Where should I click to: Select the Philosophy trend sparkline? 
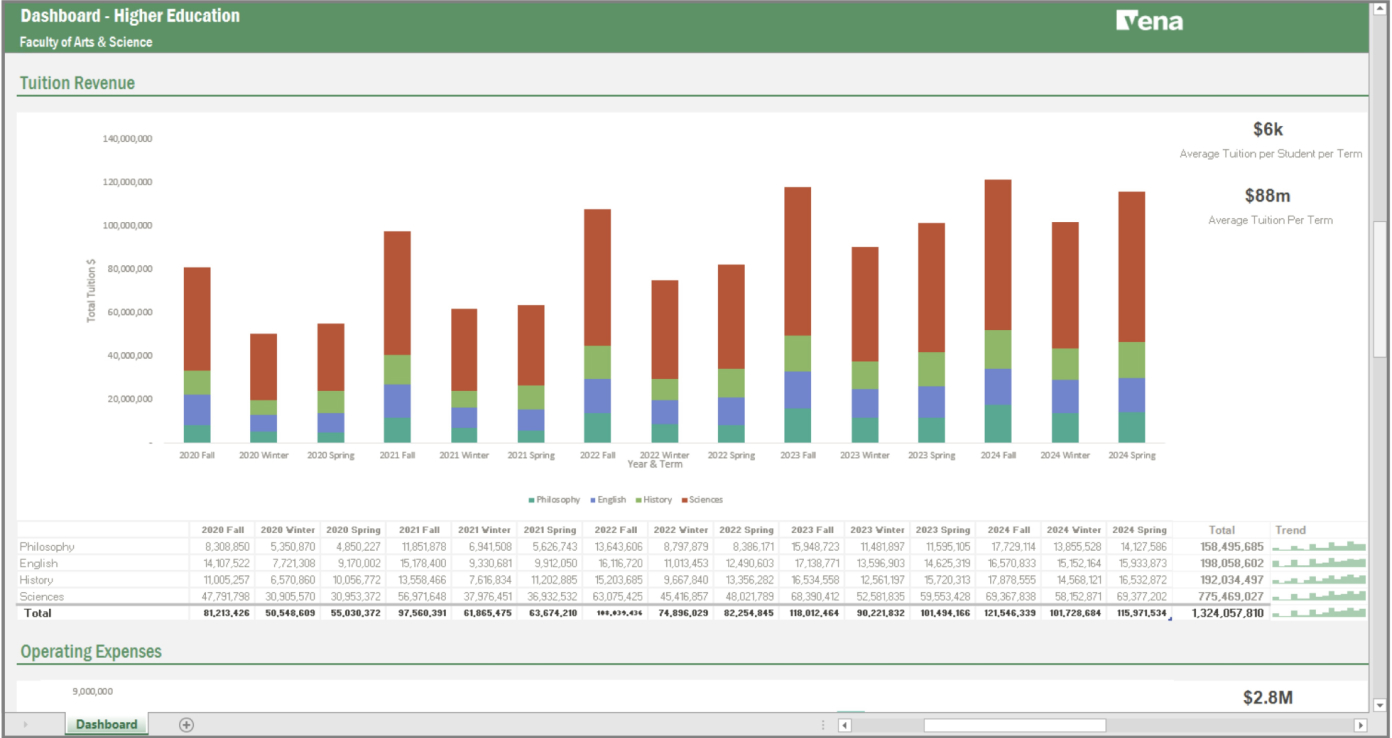(1319, 546)
